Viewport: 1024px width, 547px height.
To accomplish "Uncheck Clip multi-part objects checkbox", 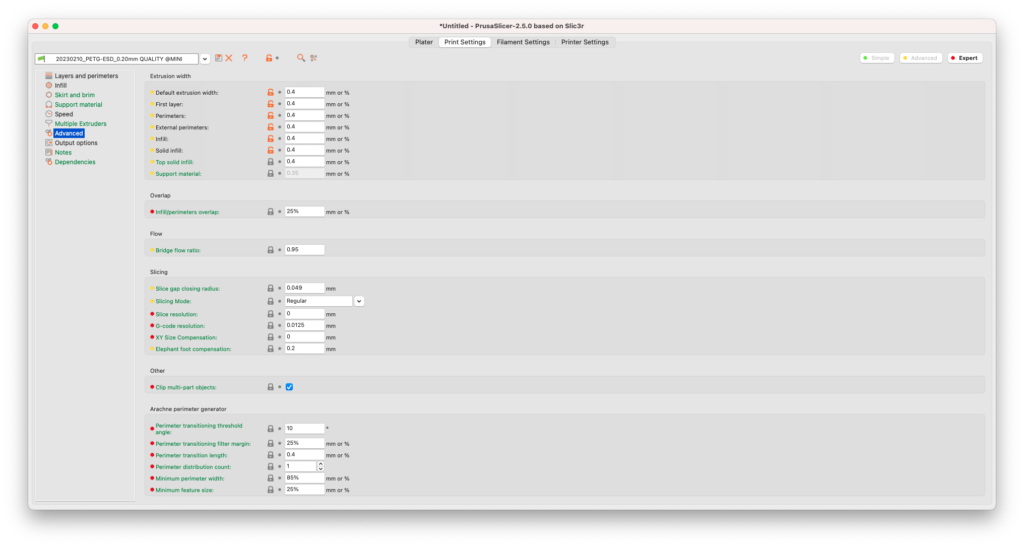I will [289, 387].
